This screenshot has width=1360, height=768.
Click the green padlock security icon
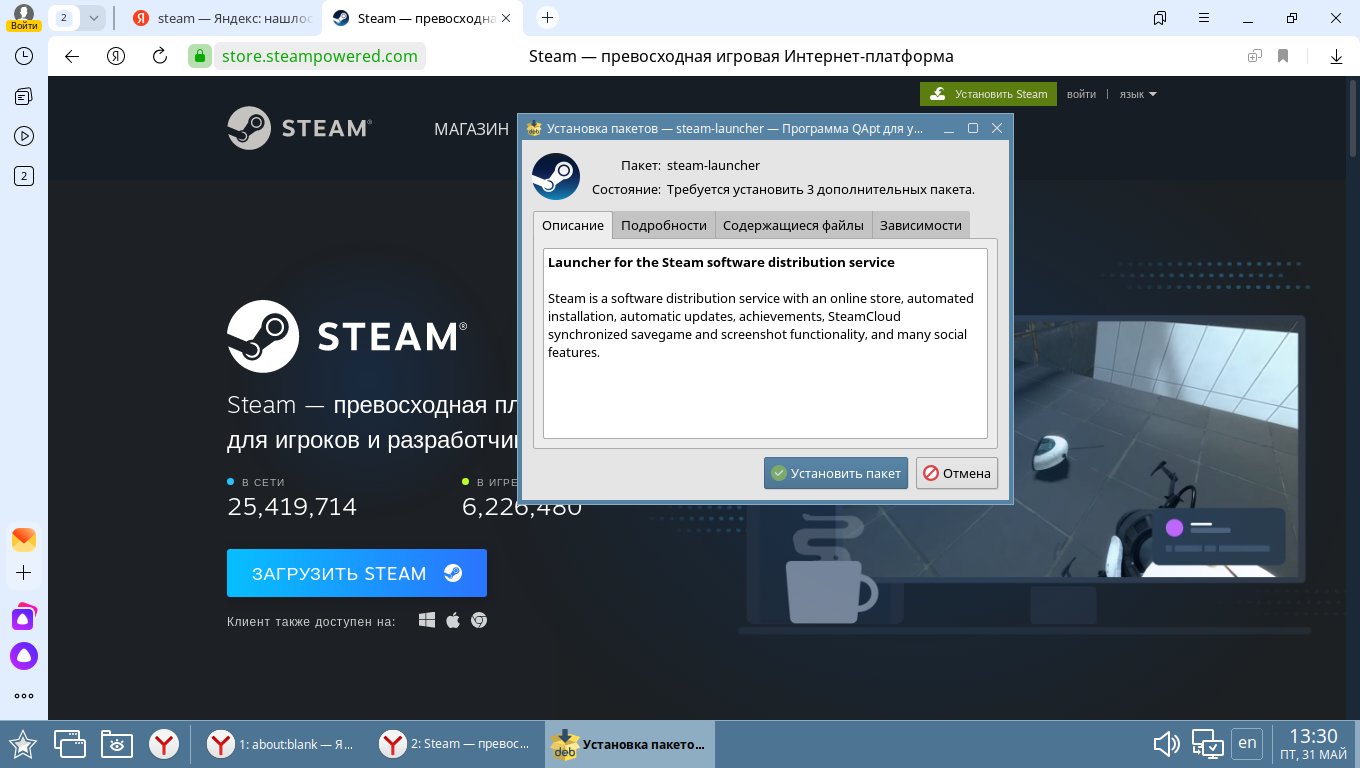pos(200,56)
